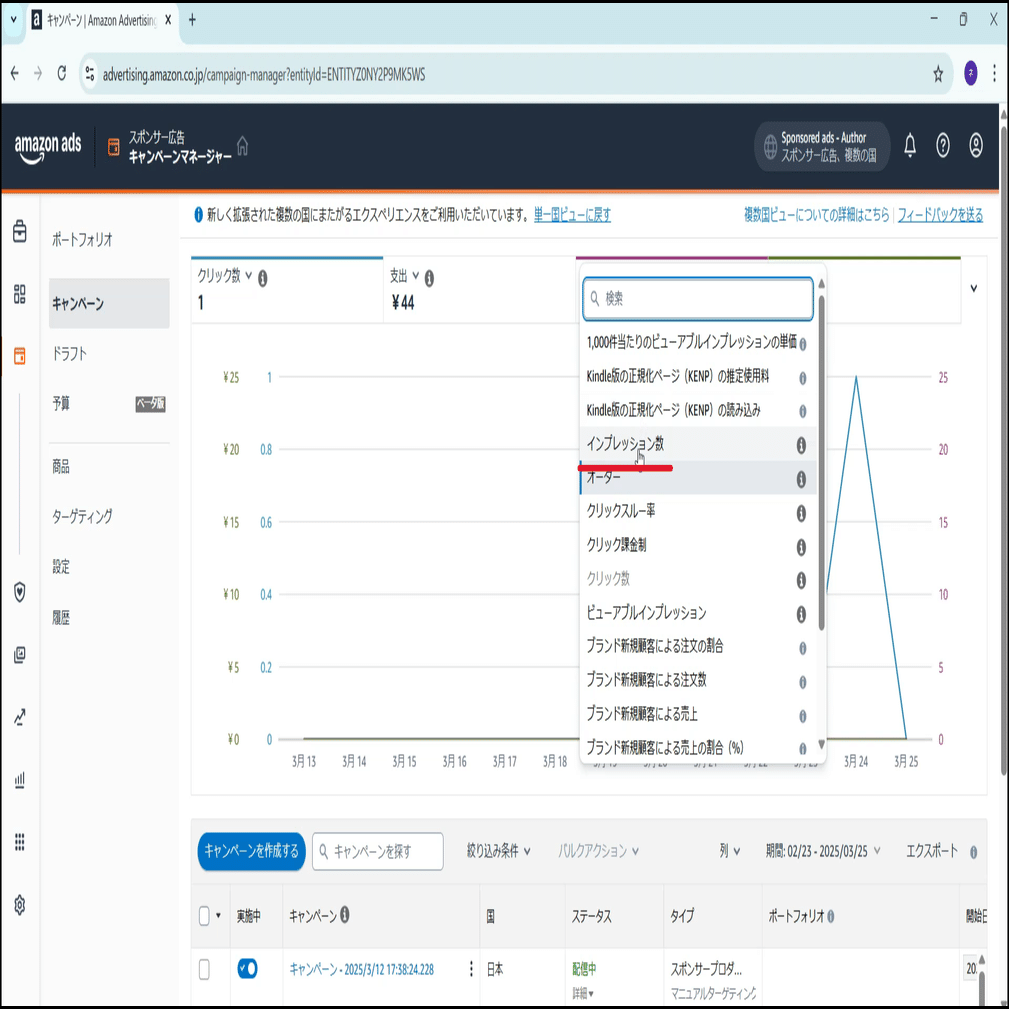Expand 詳細 under 配信中 status
The image size is (1009, 1009).
coord(583,994)
